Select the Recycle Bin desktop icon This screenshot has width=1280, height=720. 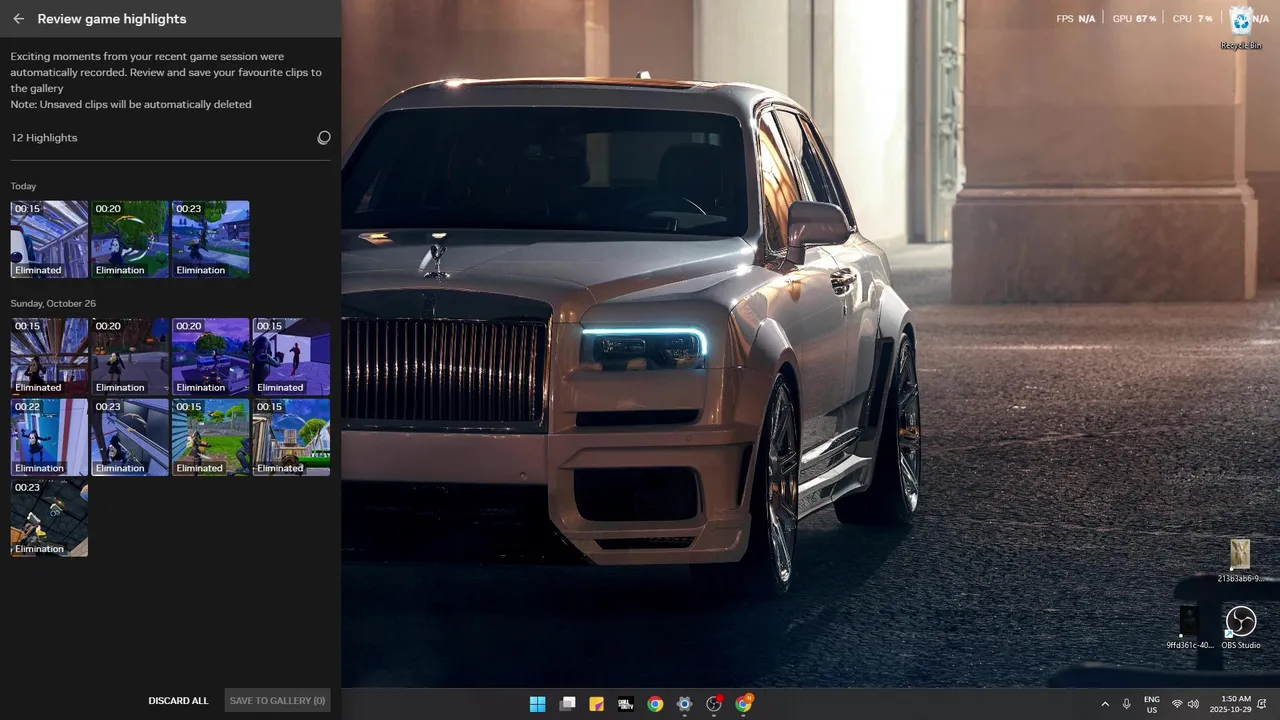pos(1241,28)
